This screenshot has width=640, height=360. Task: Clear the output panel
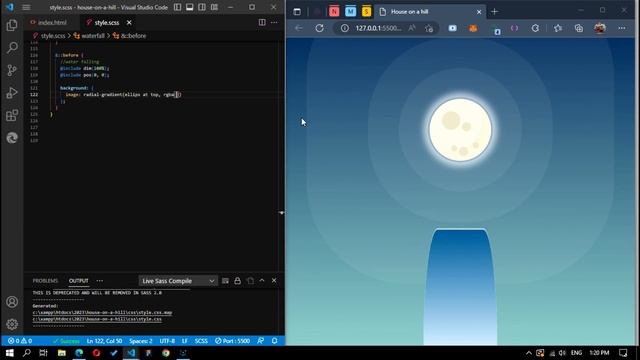225,281
